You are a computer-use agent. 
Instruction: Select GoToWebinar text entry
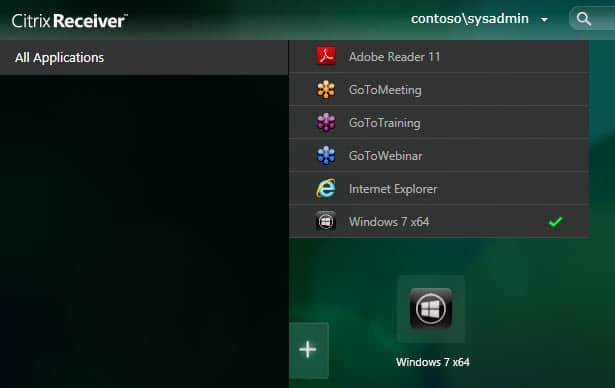[386, 156]
